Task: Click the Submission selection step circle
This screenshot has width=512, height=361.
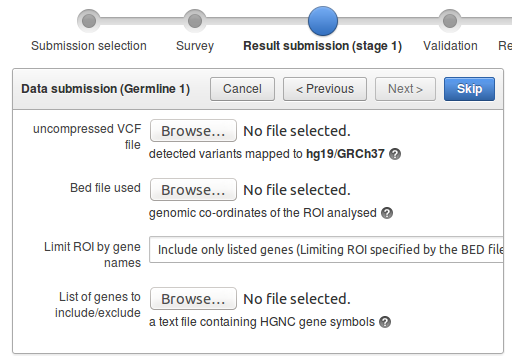Action: pos(89,21)
